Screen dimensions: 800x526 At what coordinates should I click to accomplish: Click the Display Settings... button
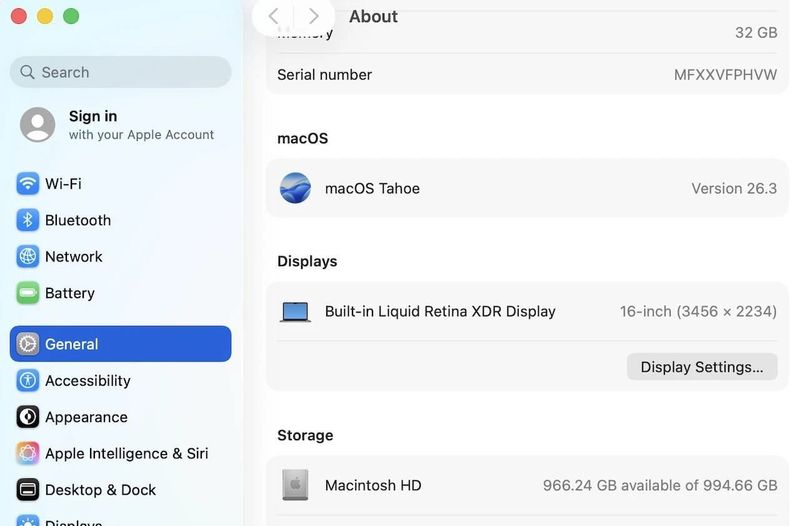pyautogui.click(x=702, y=367)
